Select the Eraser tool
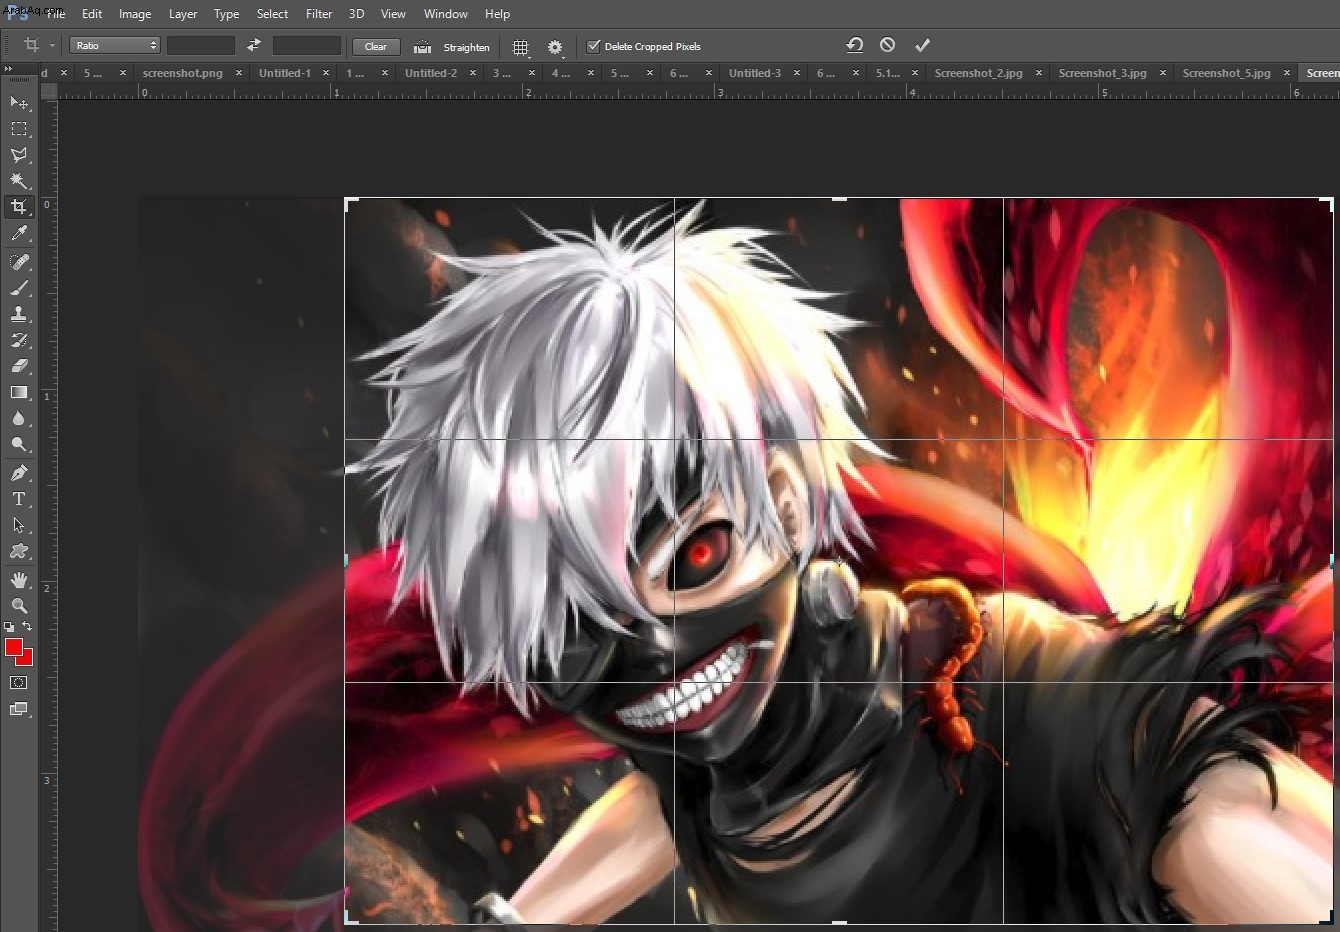The height and width of the screenshot is (932, 1340). [19, 366]
